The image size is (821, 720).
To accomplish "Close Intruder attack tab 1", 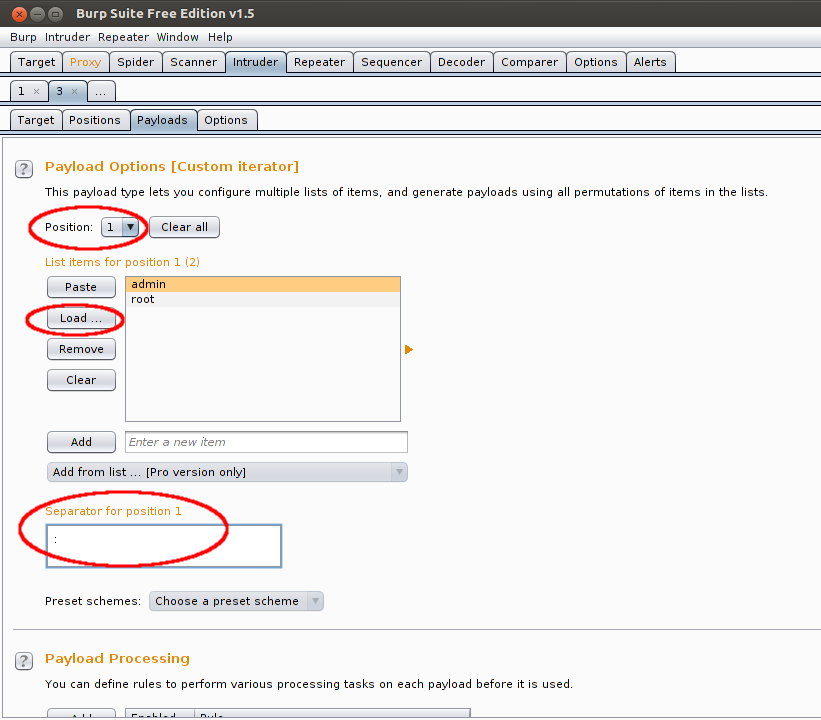I will pyautogui.click(x=37, y=92).
